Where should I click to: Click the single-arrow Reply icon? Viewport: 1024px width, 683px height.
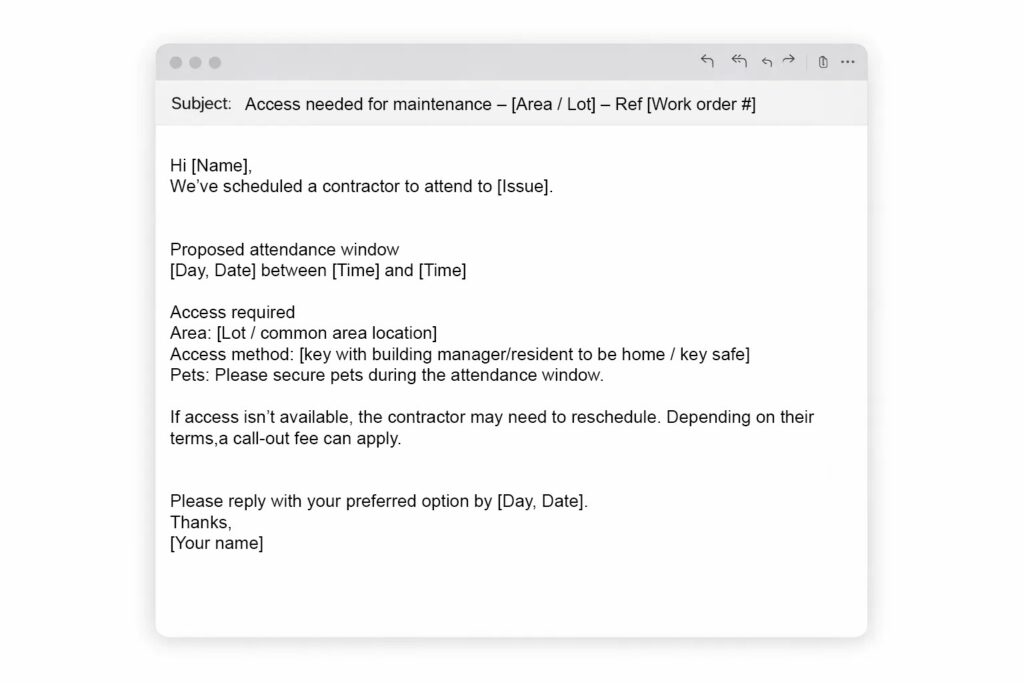coord(707,61)
